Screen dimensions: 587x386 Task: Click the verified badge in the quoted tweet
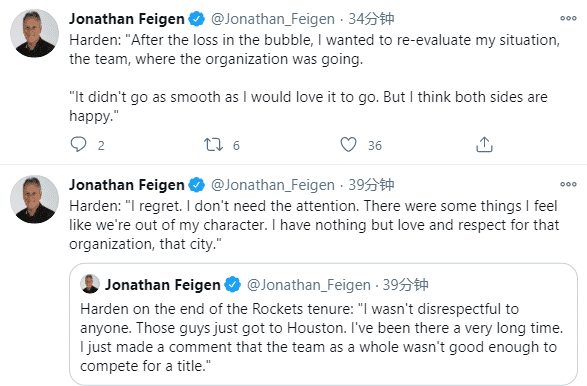232,285
